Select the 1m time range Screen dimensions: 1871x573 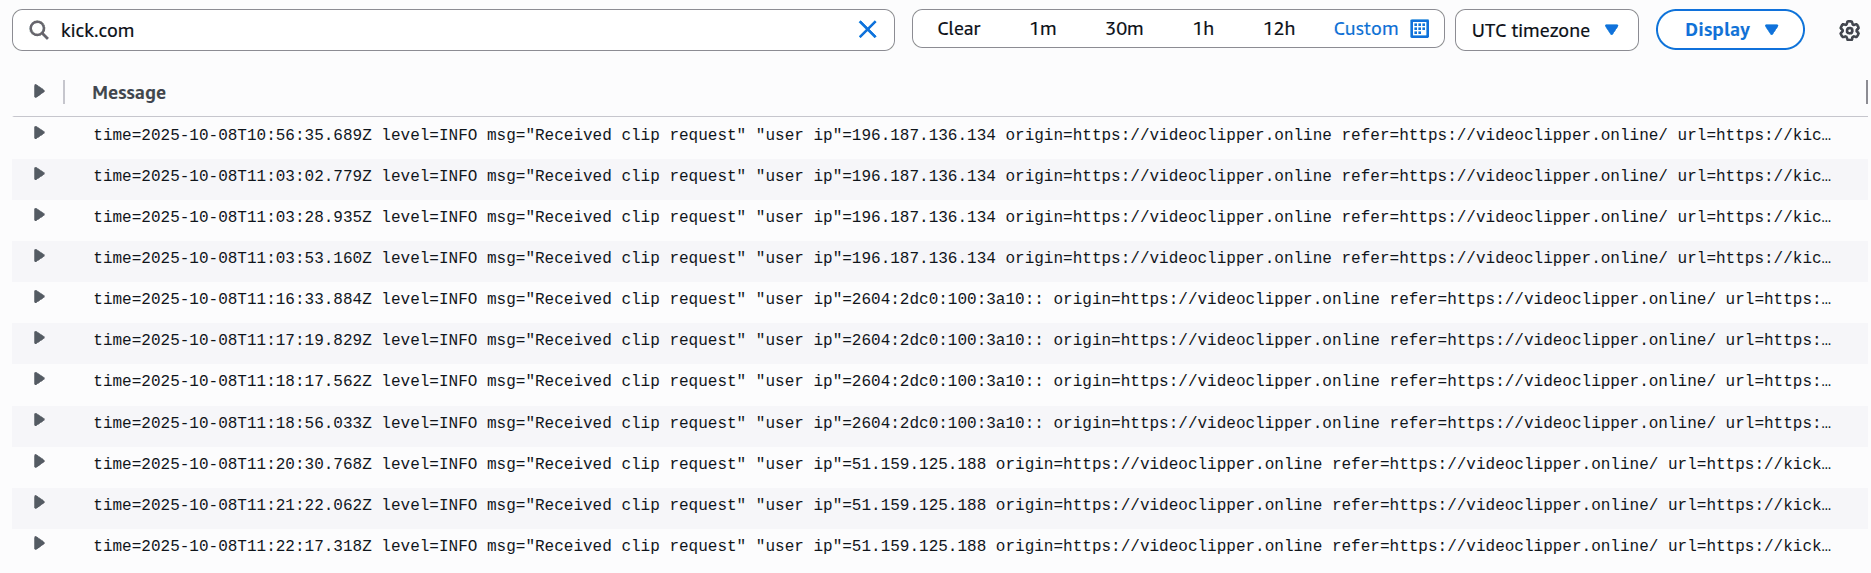point(1043,29)
